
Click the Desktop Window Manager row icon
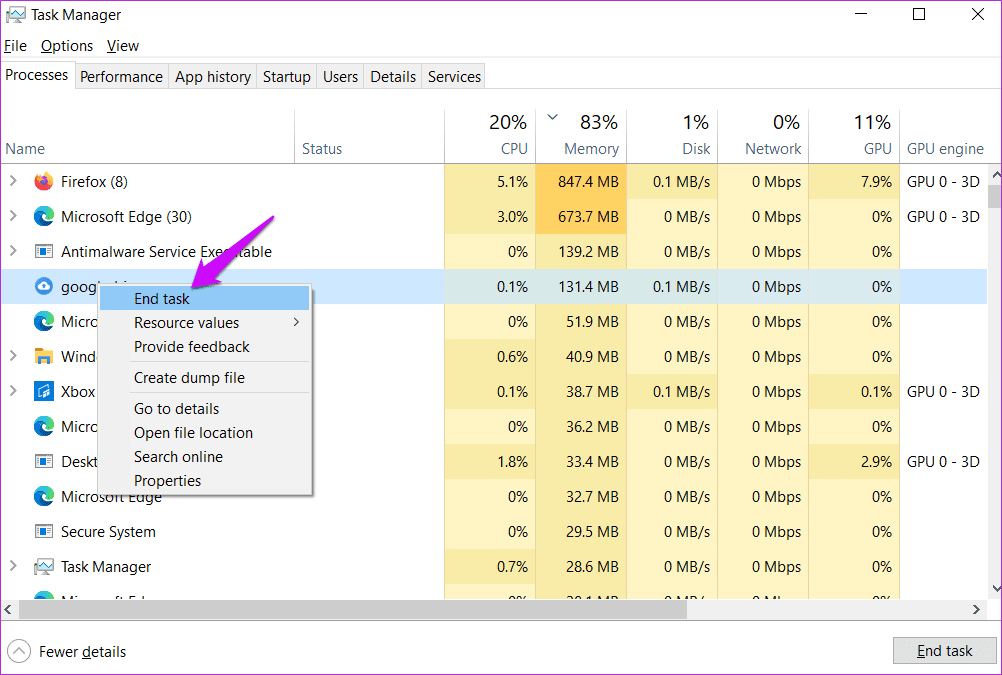point(43,462)
